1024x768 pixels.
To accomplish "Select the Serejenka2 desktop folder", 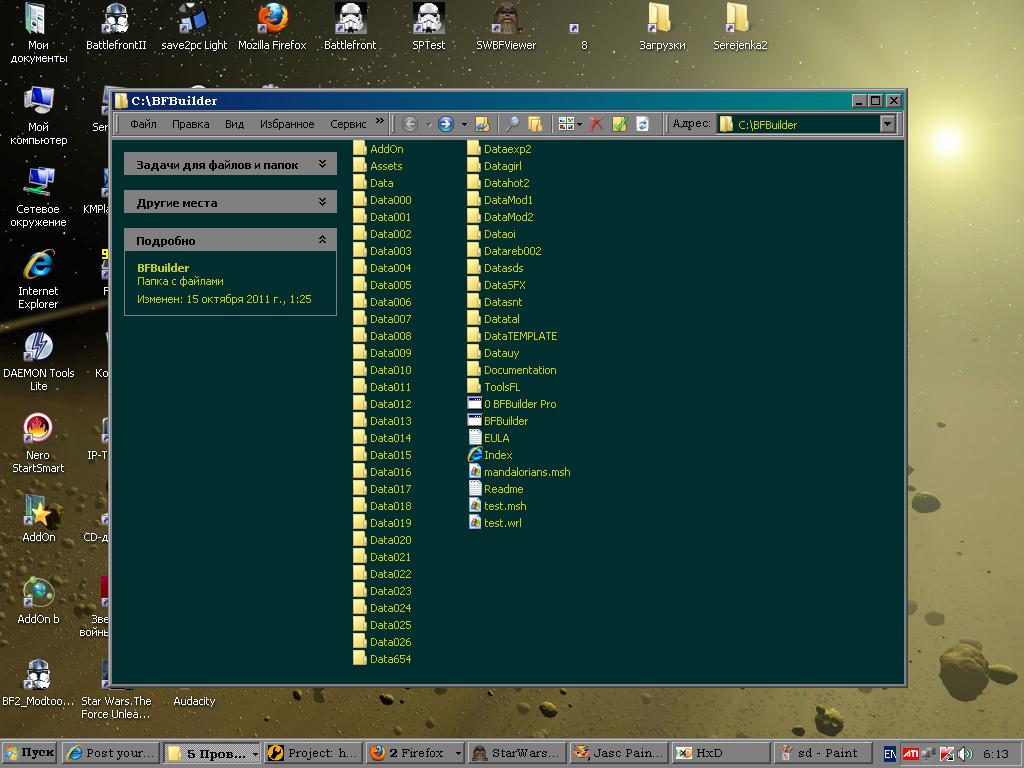I will tap(740, 27).
